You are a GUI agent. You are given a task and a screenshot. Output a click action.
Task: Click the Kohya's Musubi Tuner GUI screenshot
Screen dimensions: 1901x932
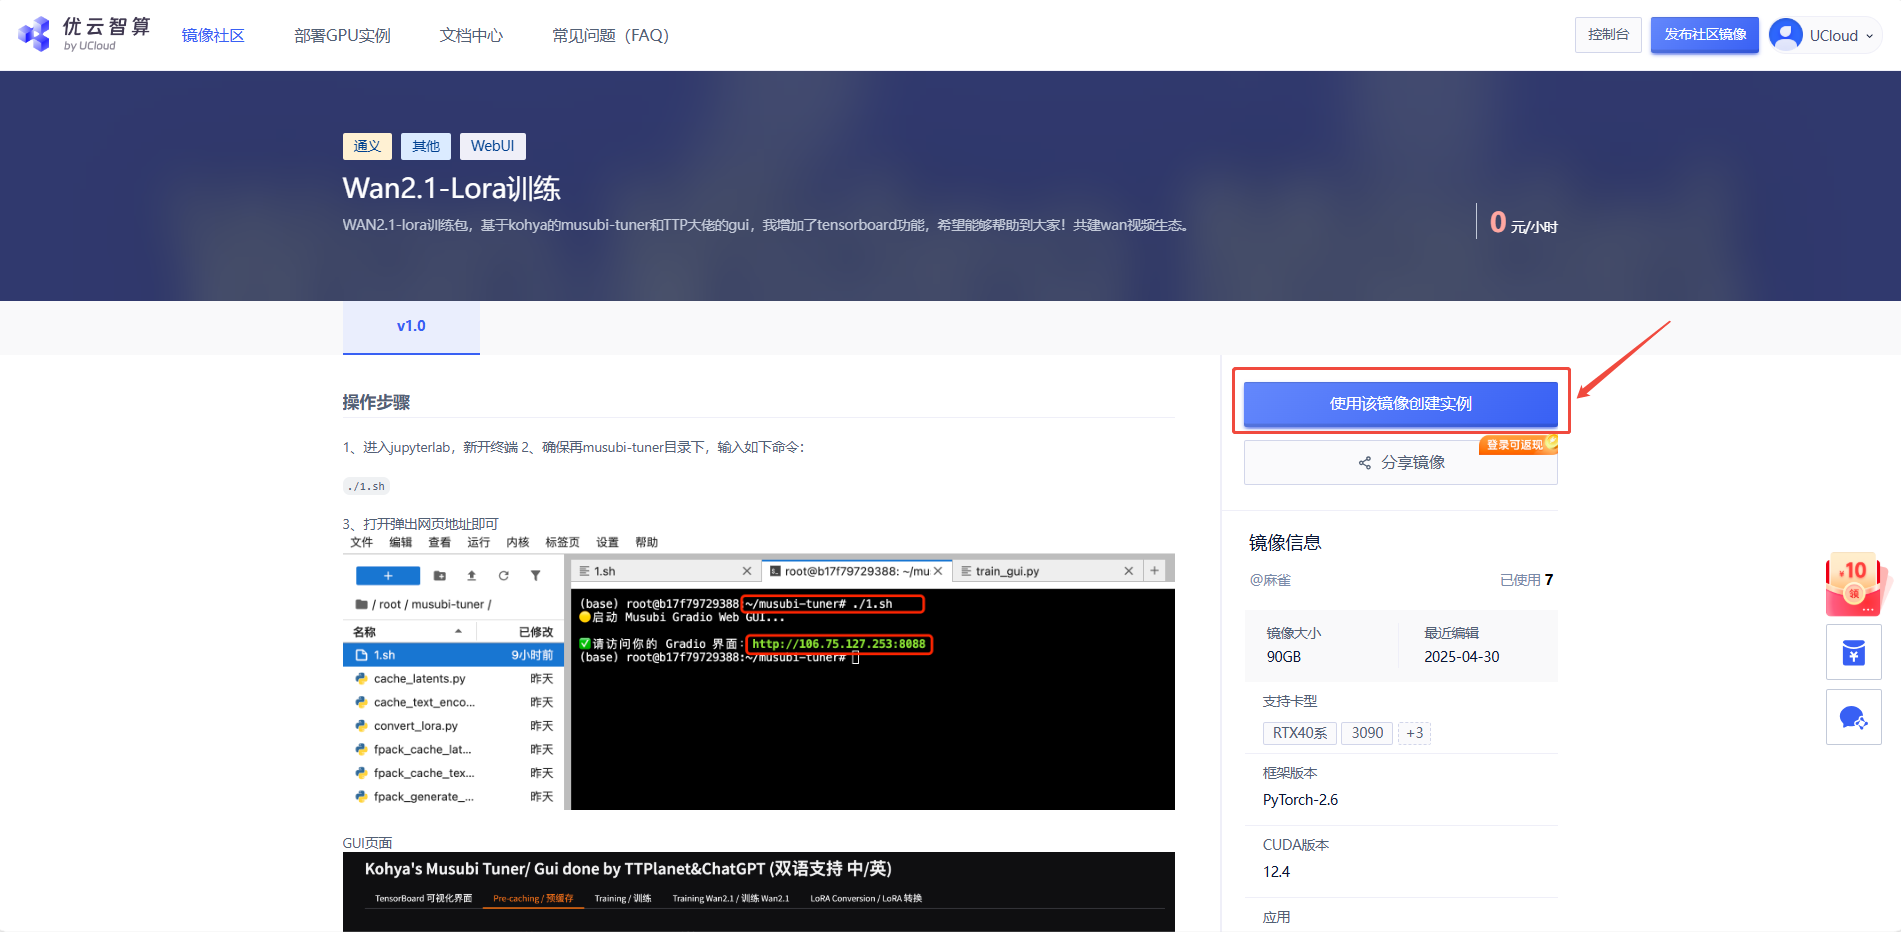[759, 892]
